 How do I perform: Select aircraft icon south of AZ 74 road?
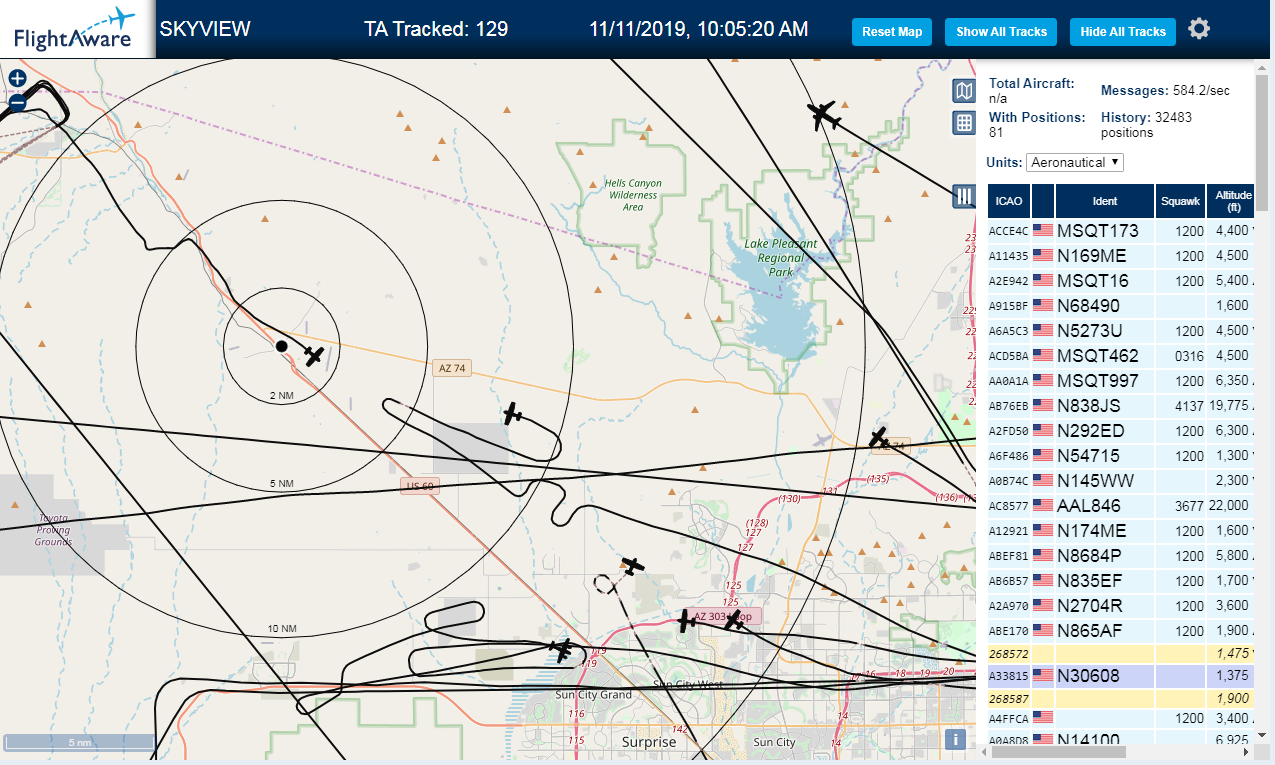(x=513, y=413)
